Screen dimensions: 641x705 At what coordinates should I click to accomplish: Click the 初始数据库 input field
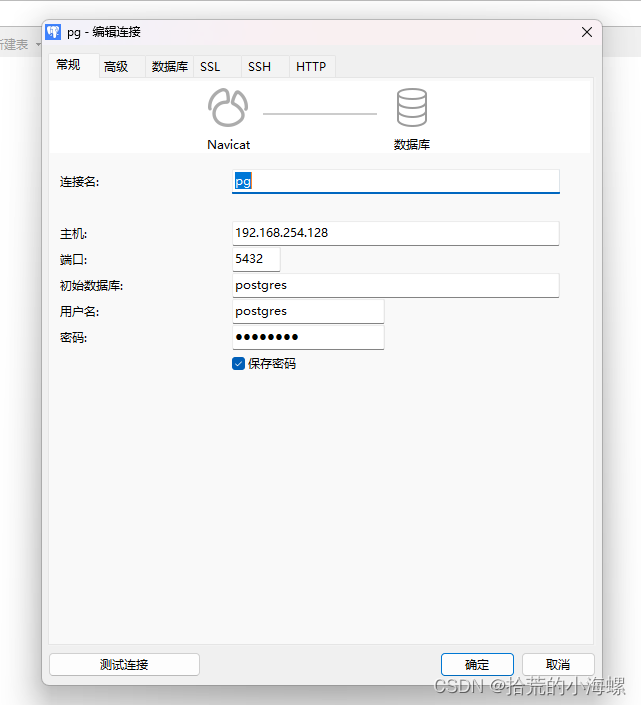[x=396, y=286]
